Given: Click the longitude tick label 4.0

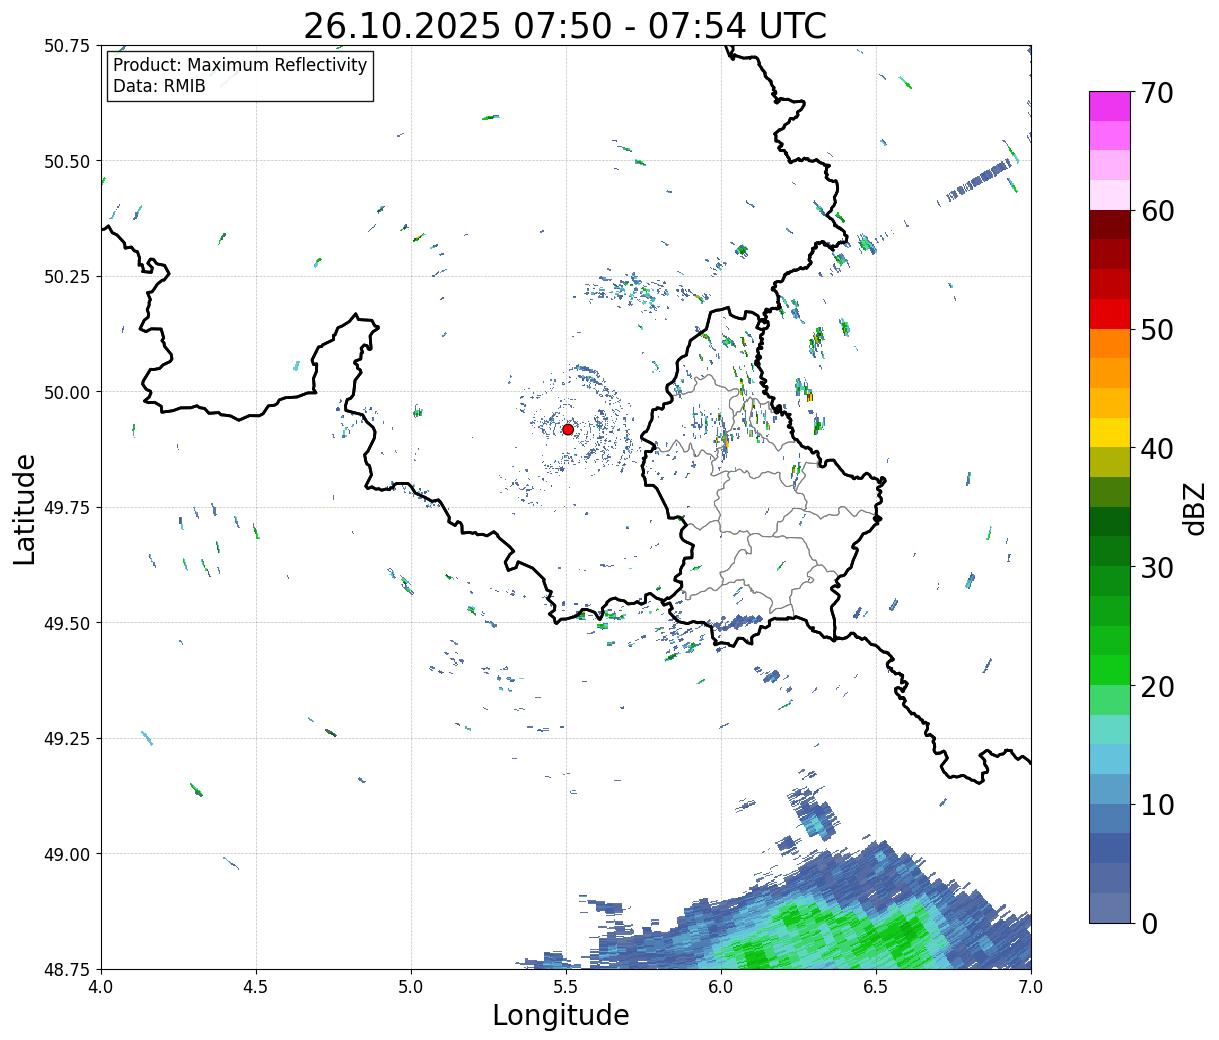Looking at the screenshot, I should (101, 986).
